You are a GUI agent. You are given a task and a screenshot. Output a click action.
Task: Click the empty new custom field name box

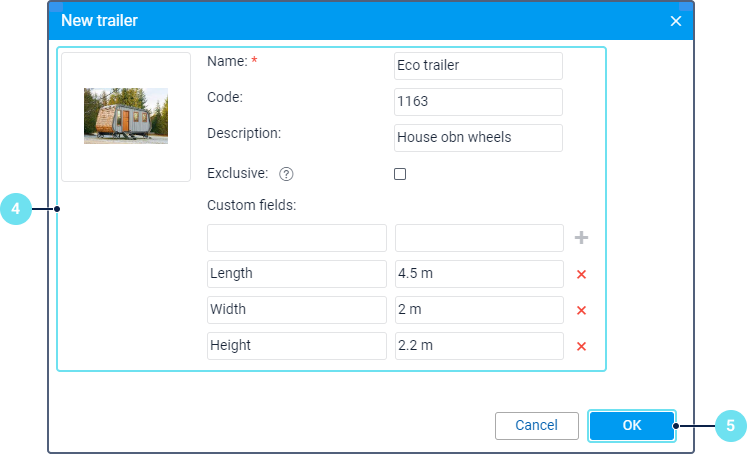(296, 238)
